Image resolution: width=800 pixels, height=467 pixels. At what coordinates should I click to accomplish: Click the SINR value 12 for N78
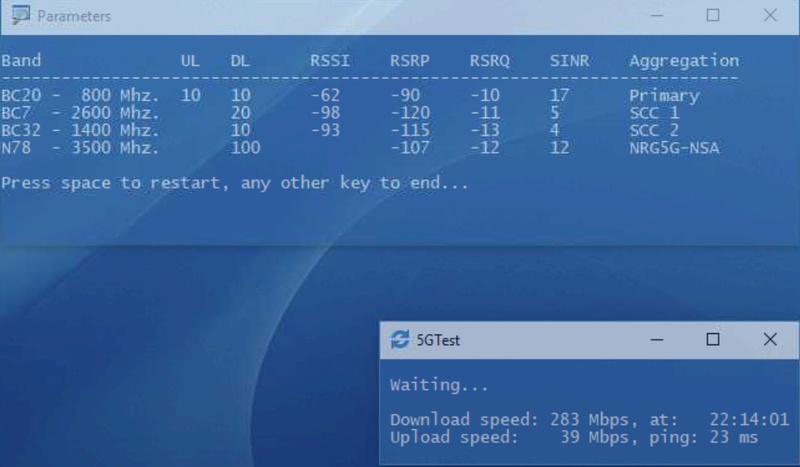[560, 148]
